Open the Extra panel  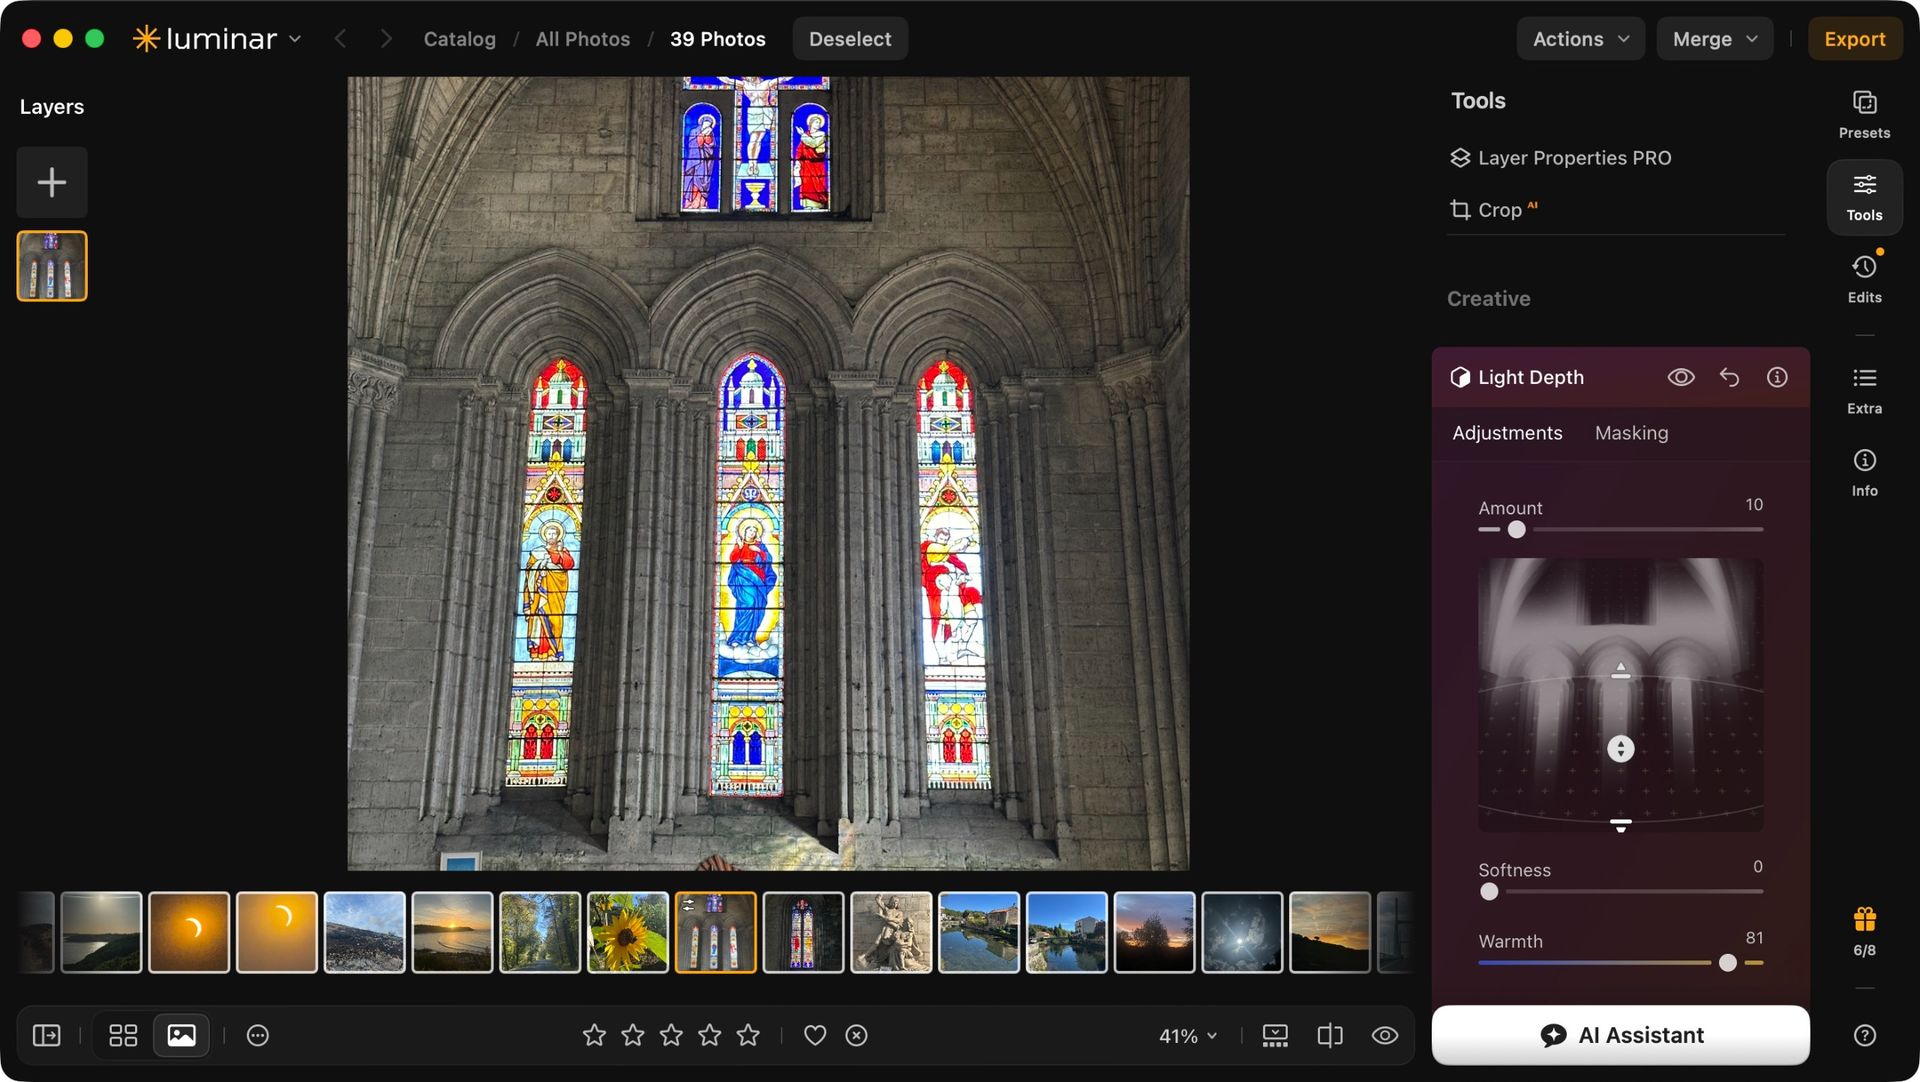click(1864, 390)
